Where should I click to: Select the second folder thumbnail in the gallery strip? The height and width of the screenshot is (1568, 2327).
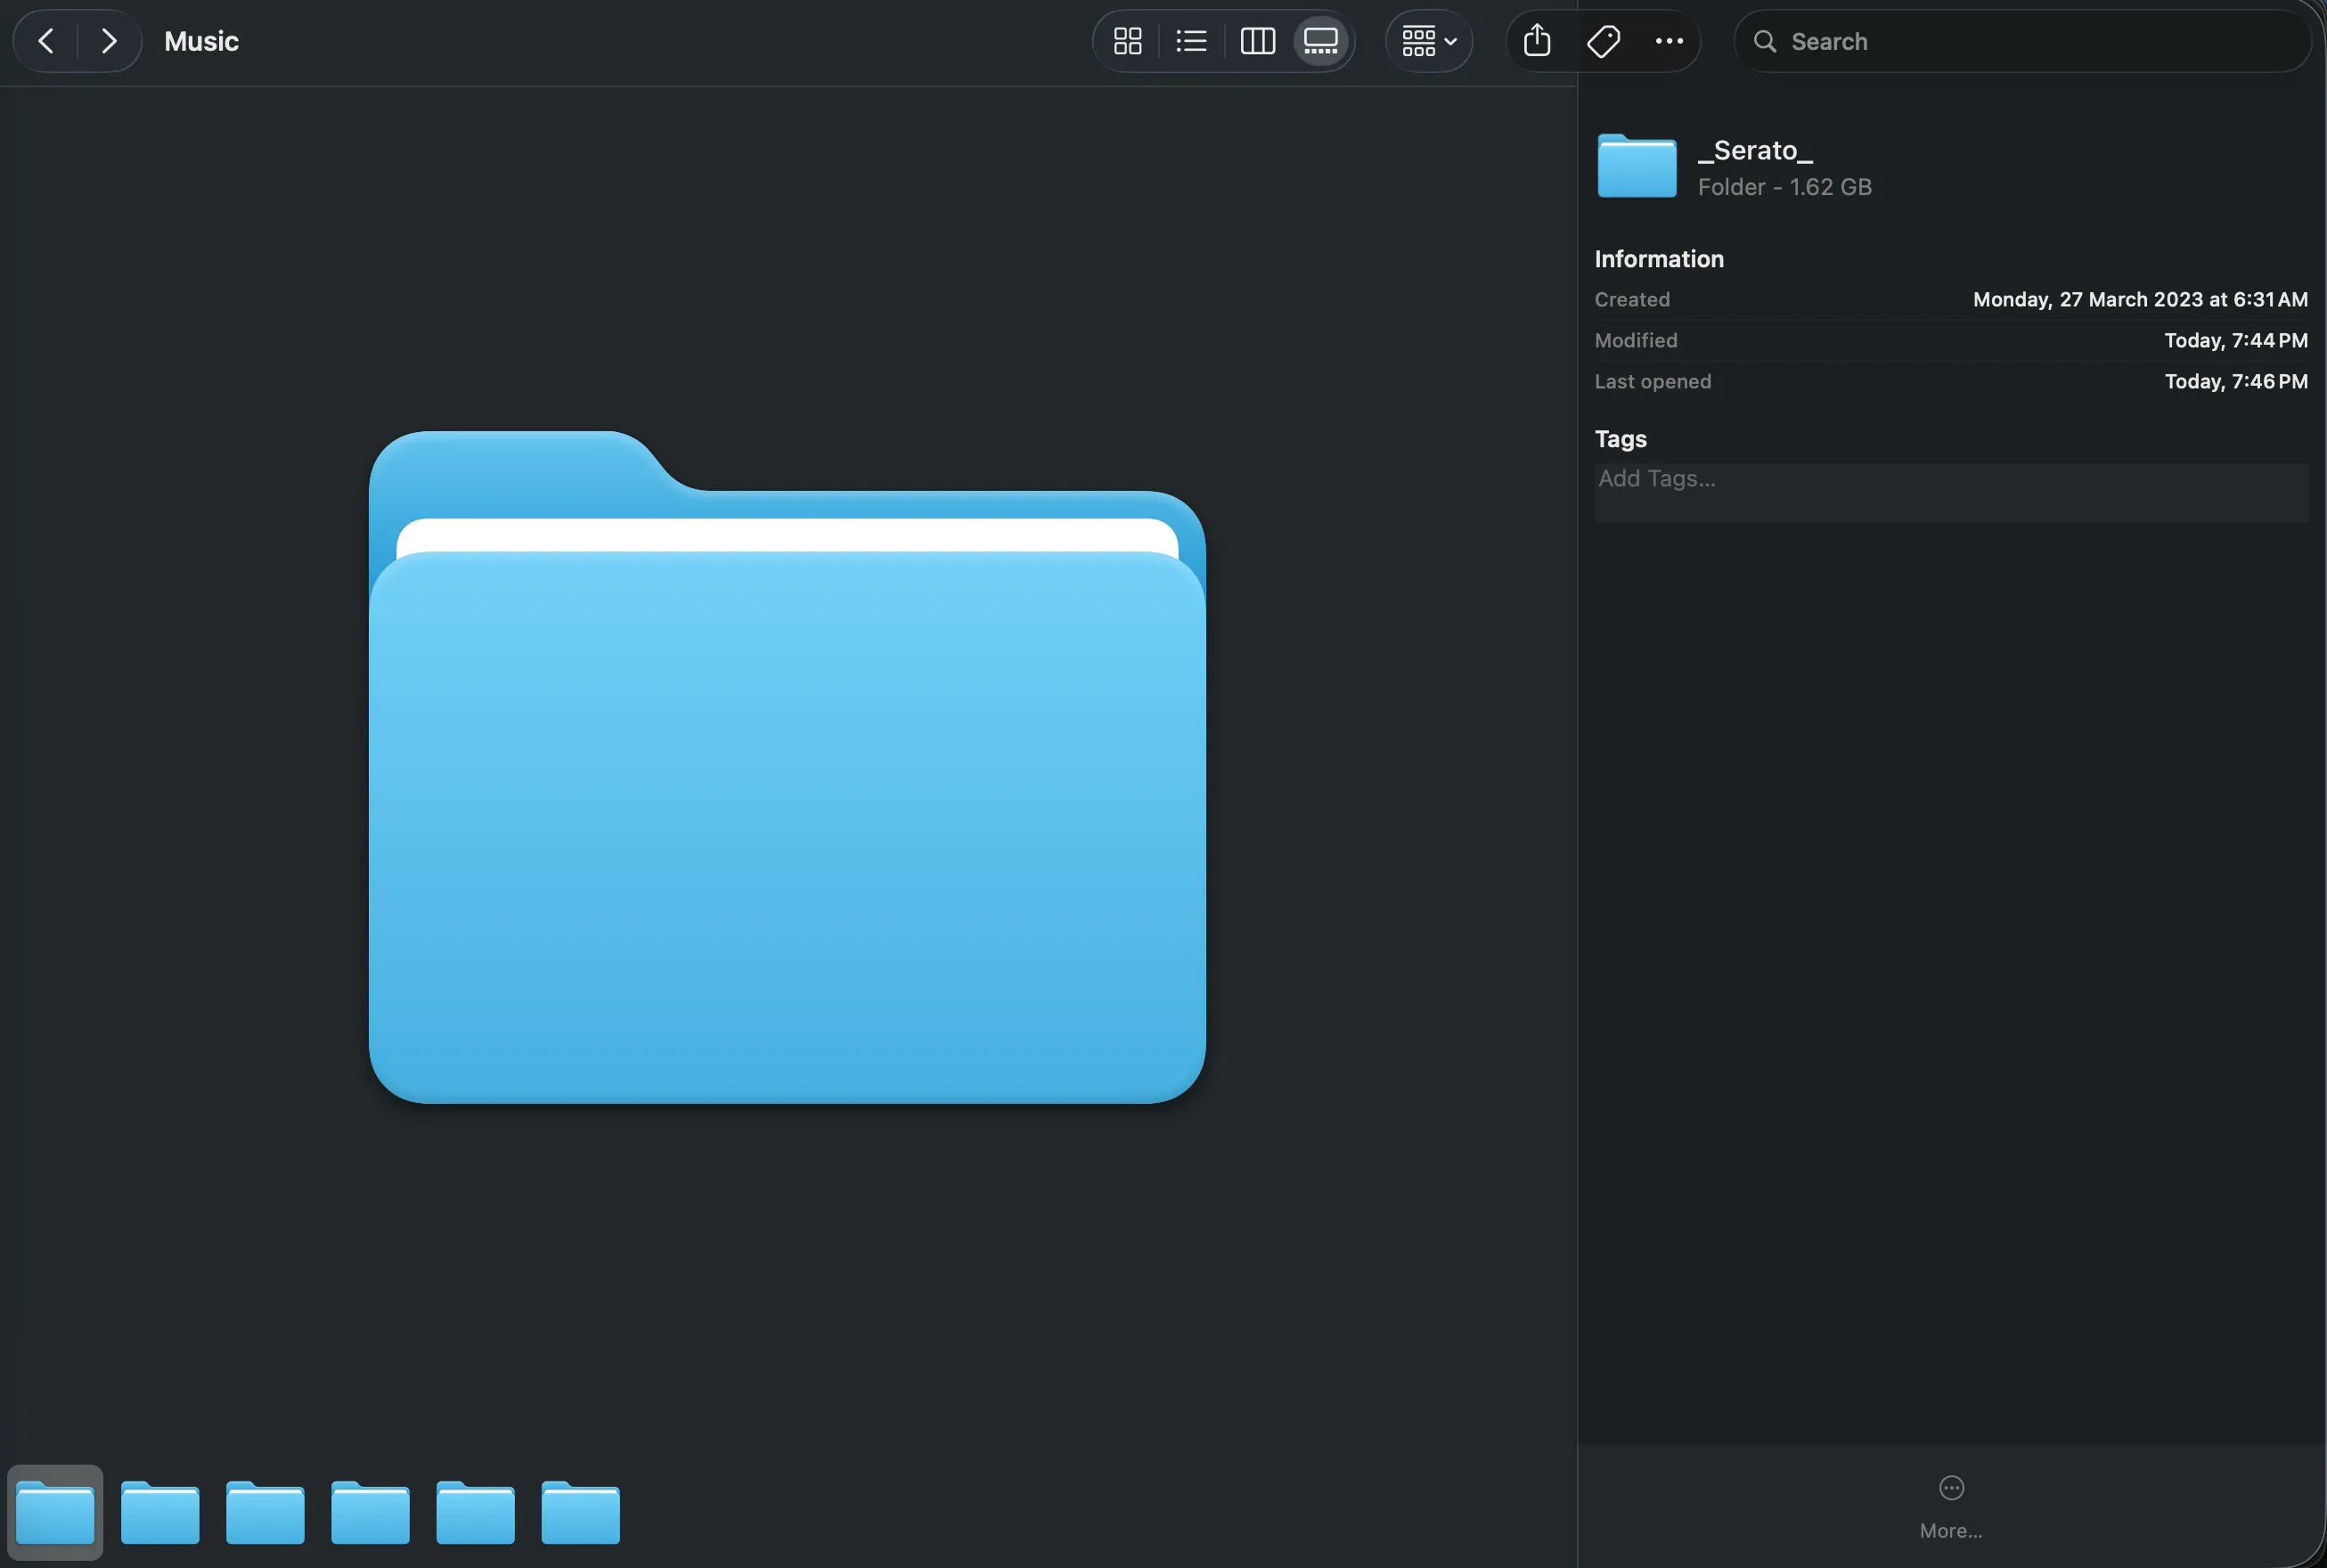click(x=160, y=1512)
